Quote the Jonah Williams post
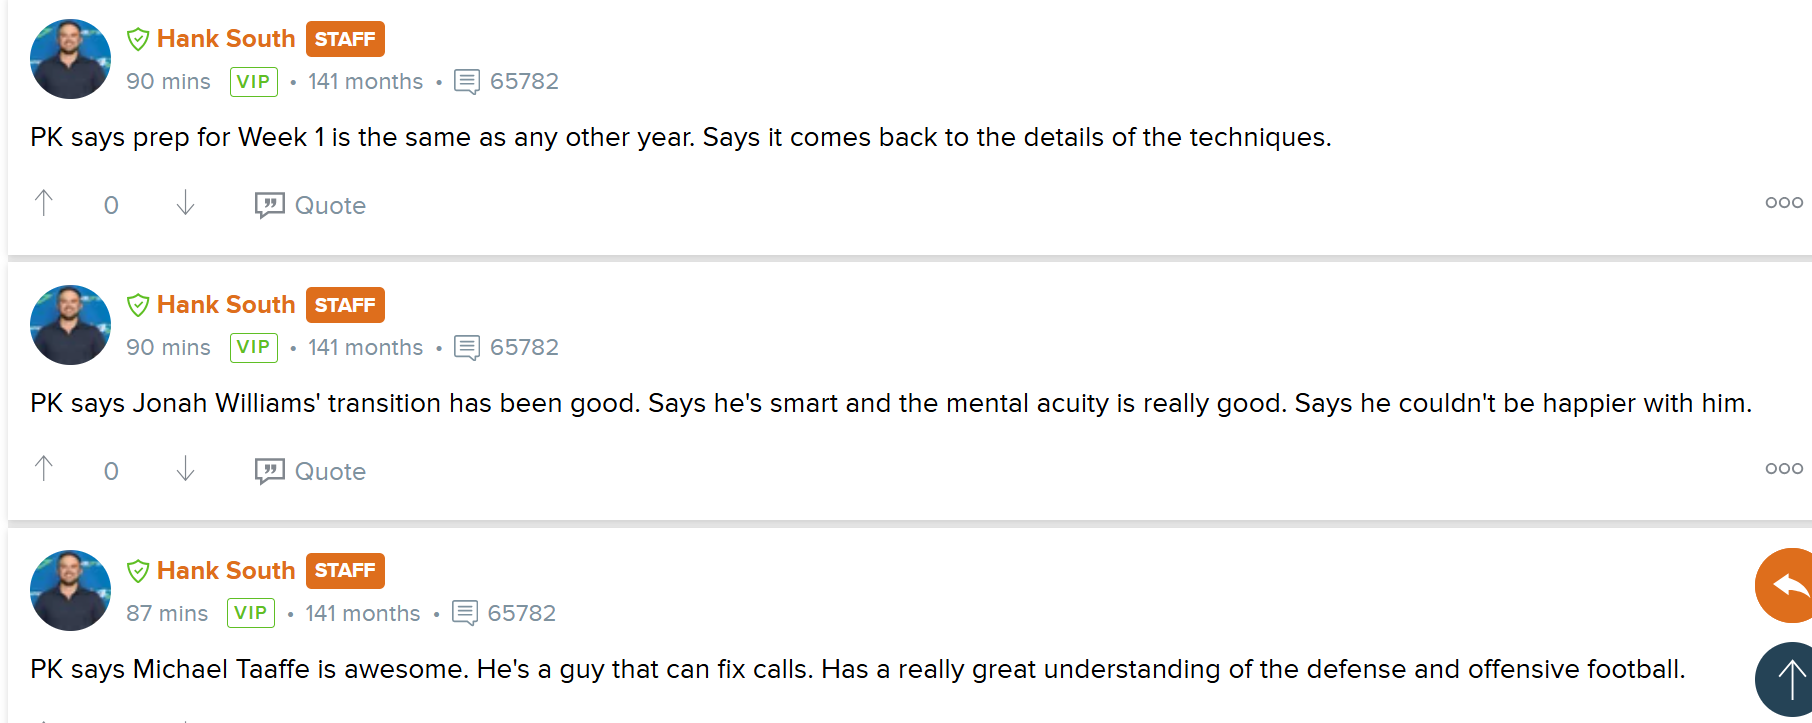Viewport: 1812px width, 723px height. click(310, 471)
